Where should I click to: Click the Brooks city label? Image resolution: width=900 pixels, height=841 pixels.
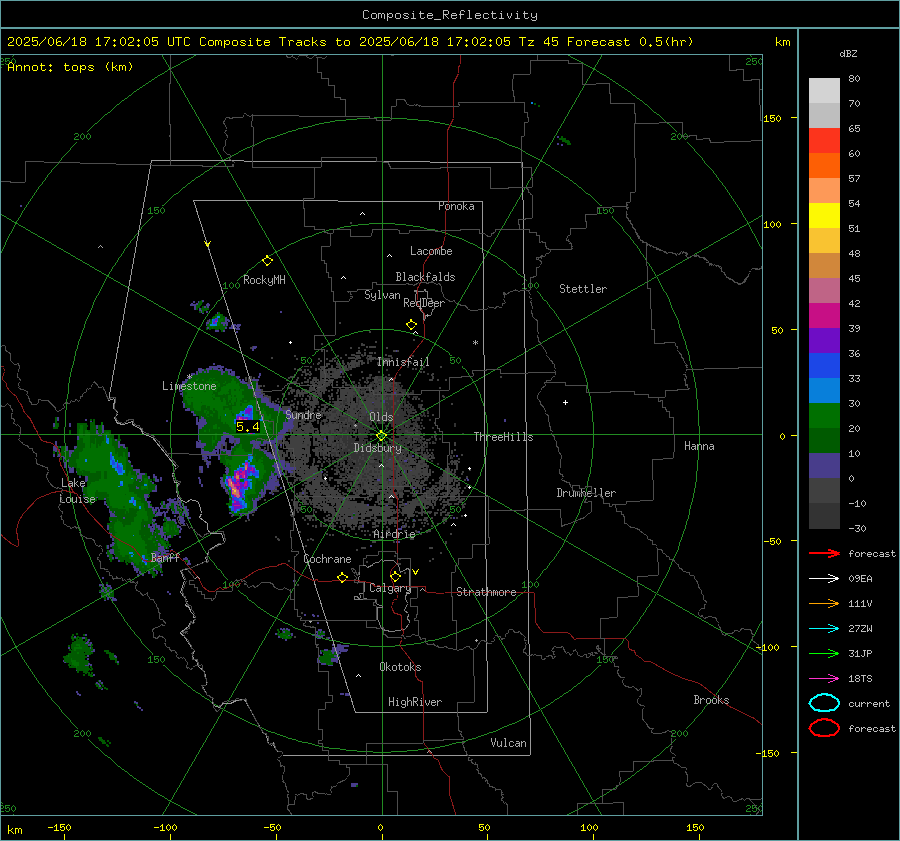coord(711,700)
